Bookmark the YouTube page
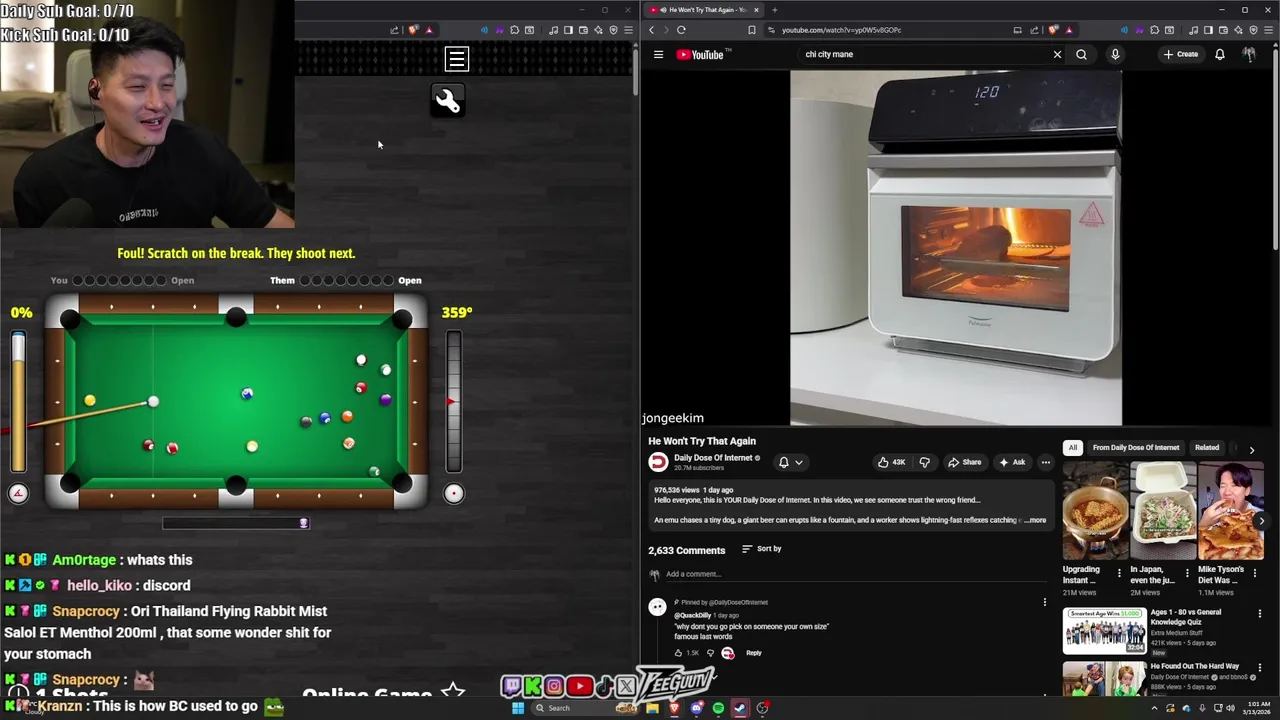1280x720 pixels. pyautogui.click(x=752, y=30)
